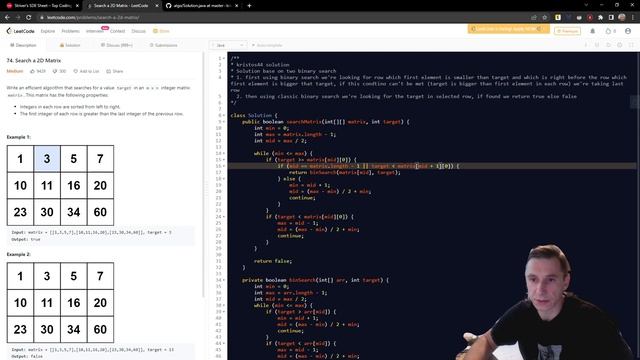
Task: Click the highlighted code line 16
Action: tap(432, 166)
